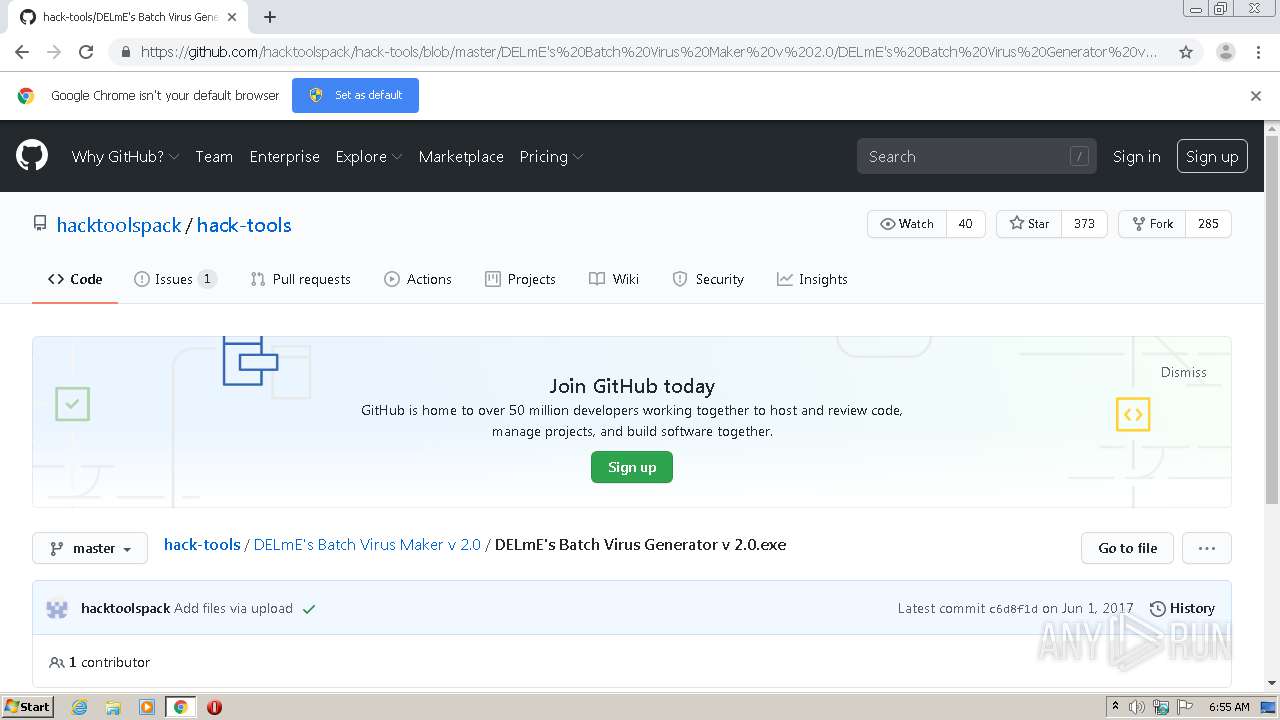Open the 285 forks count

coord(1208,224)
